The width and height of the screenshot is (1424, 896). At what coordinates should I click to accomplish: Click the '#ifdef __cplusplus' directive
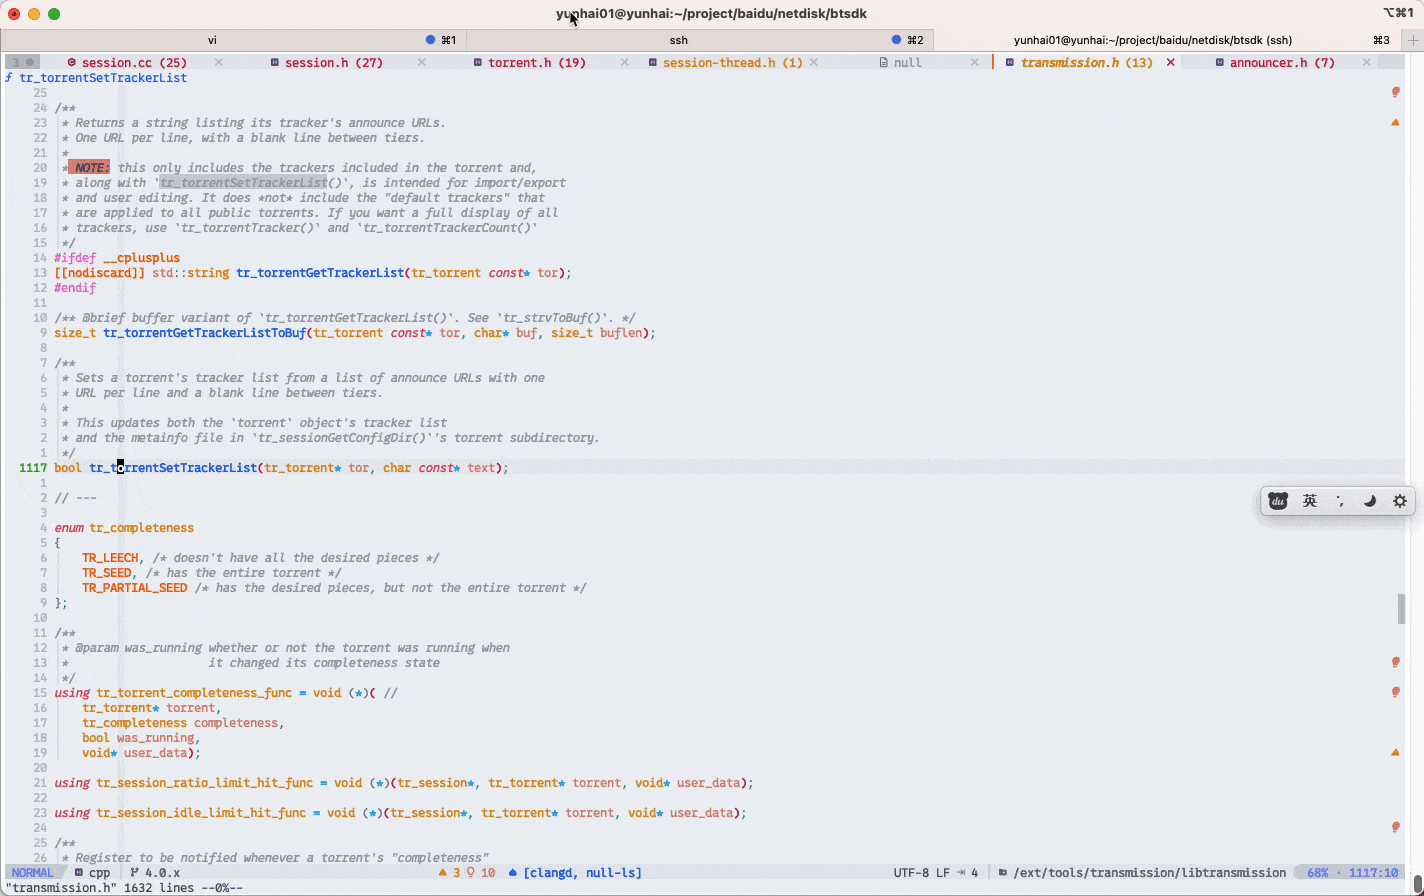[117, 257]
